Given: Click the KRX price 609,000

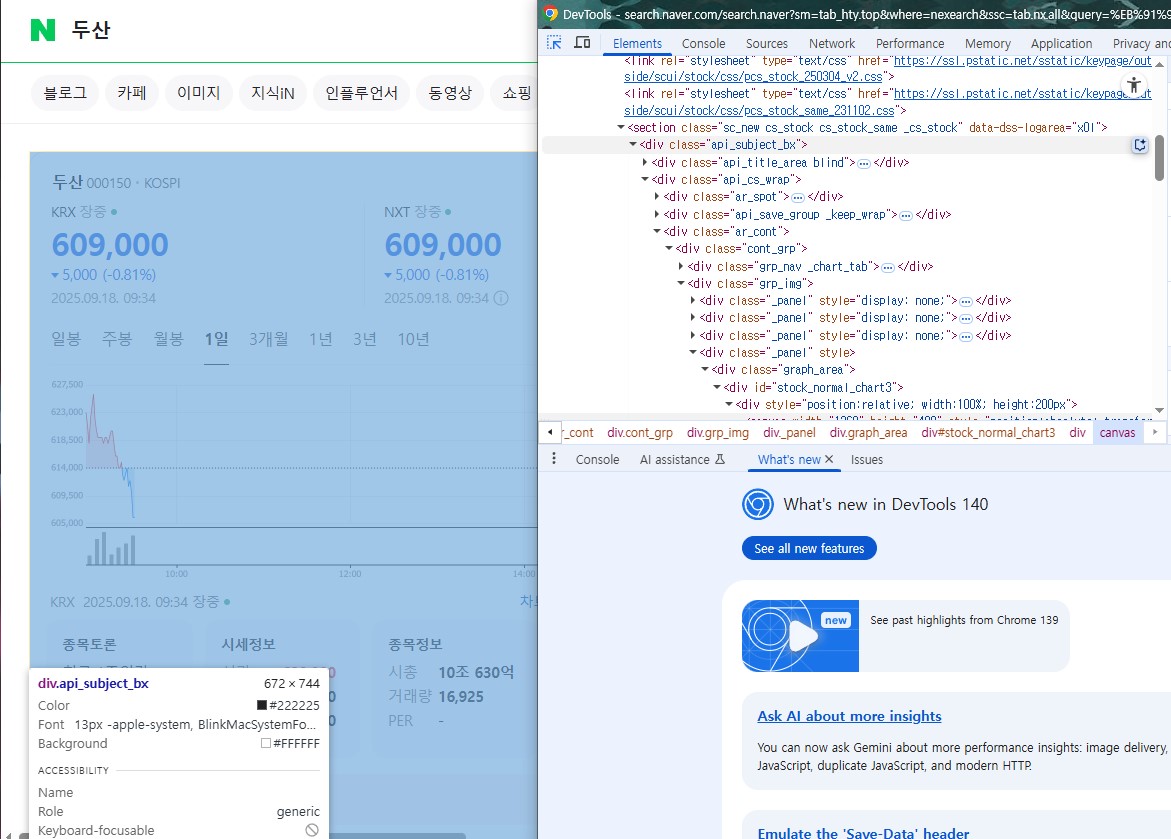Looking at the screenshot, I should pyautogui.click(x=110, y=245).
